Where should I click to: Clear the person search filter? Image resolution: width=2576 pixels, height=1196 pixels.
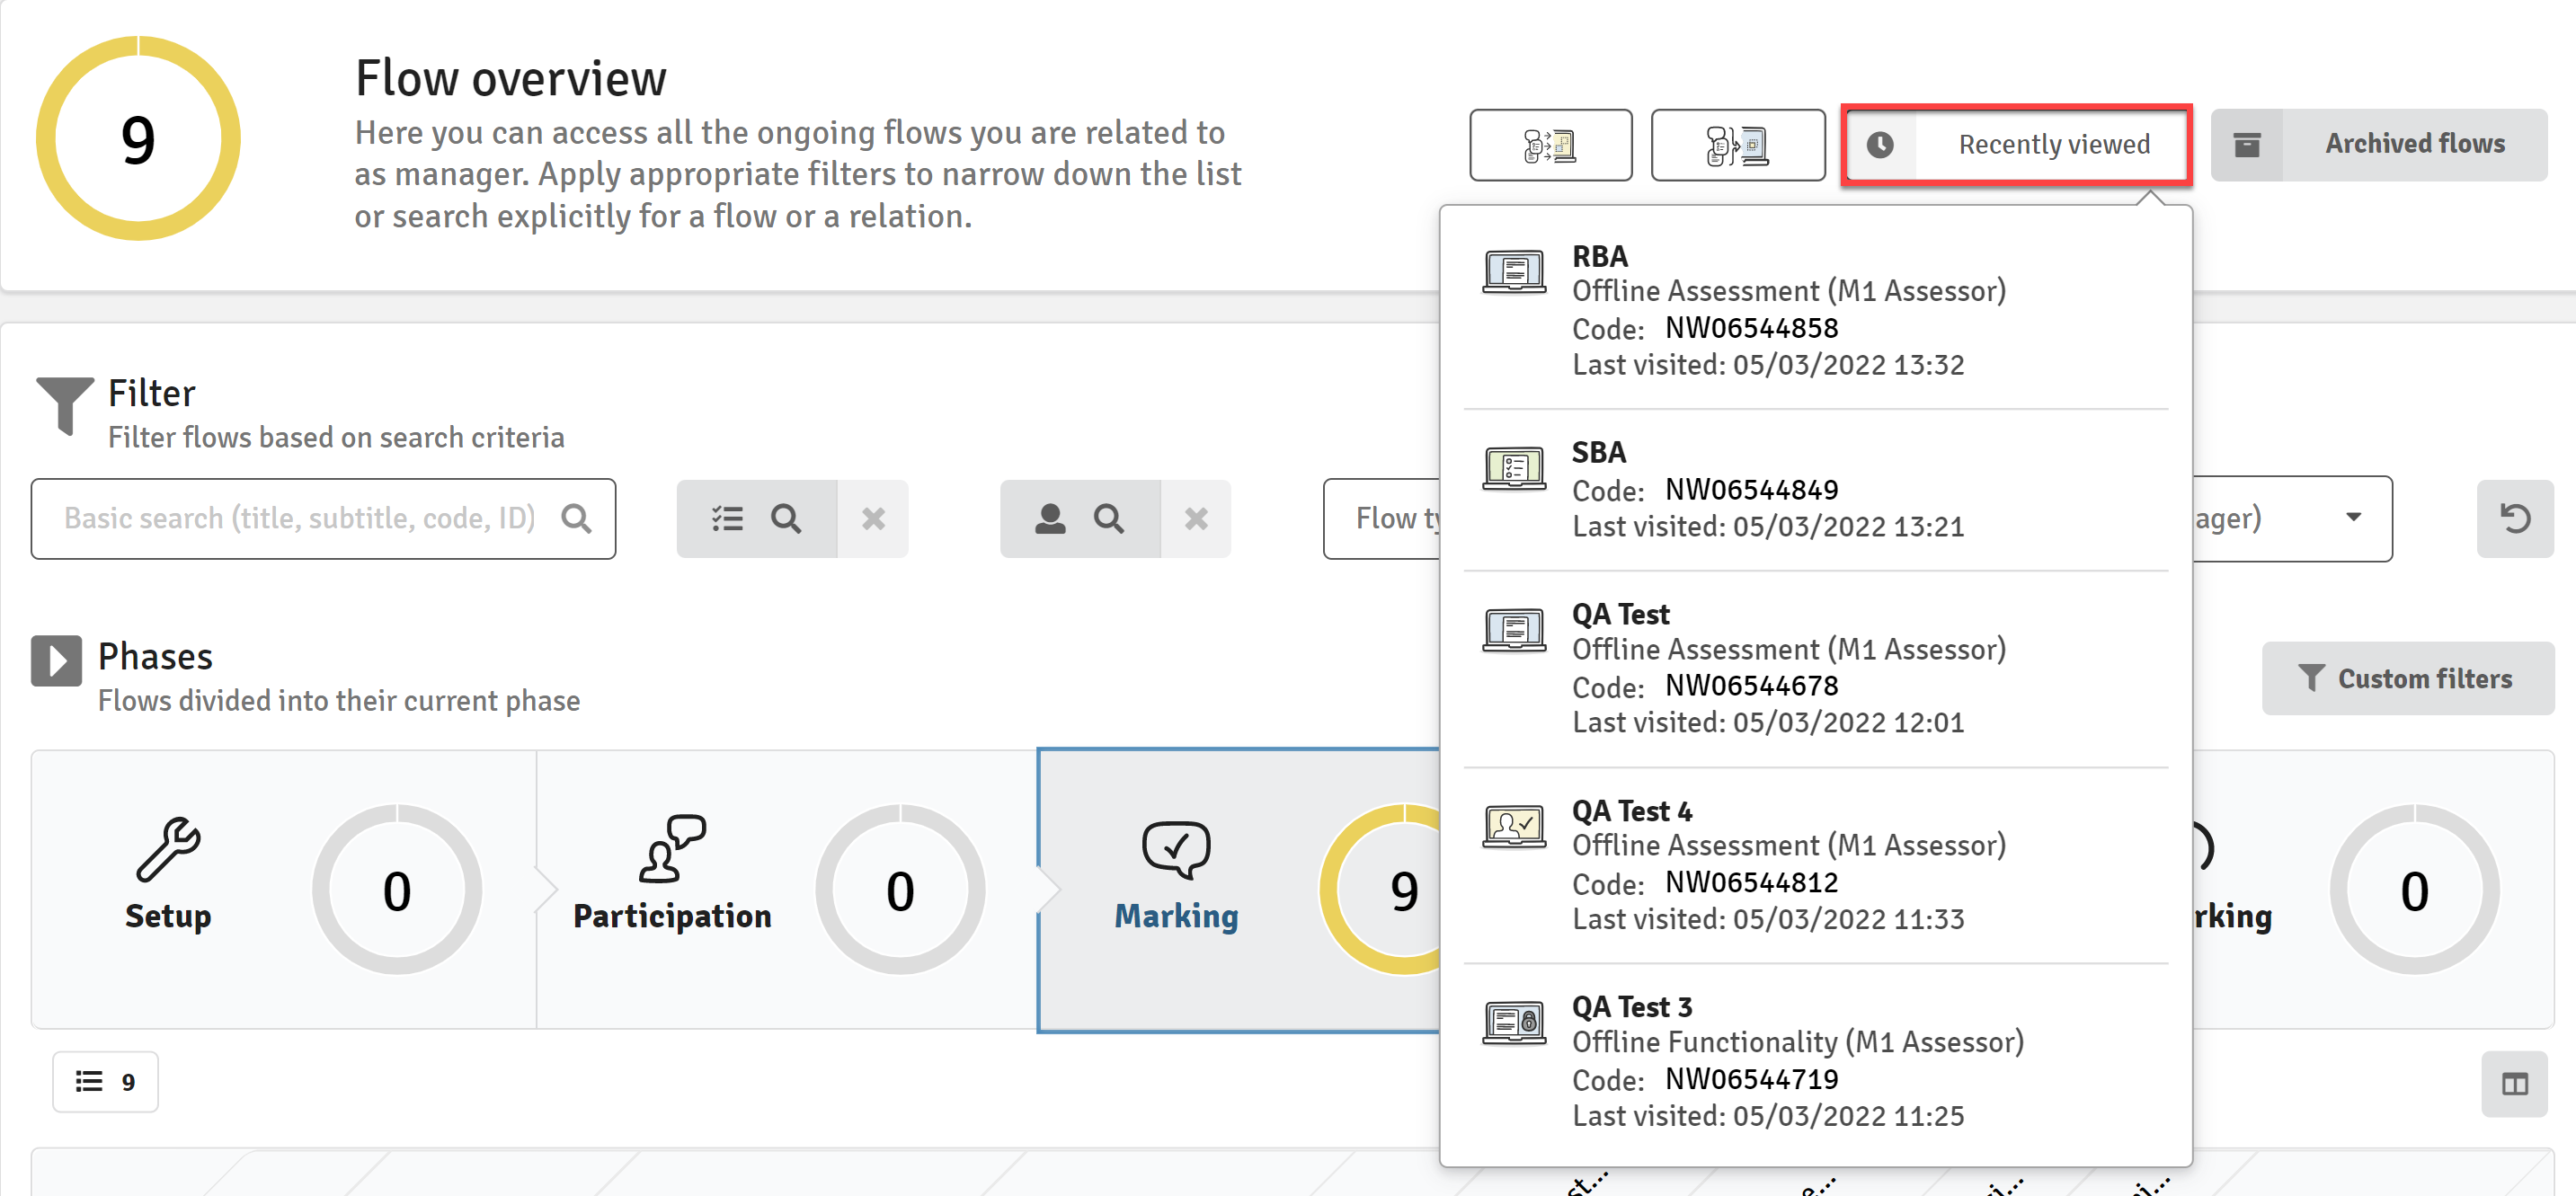pos(1196,518)
